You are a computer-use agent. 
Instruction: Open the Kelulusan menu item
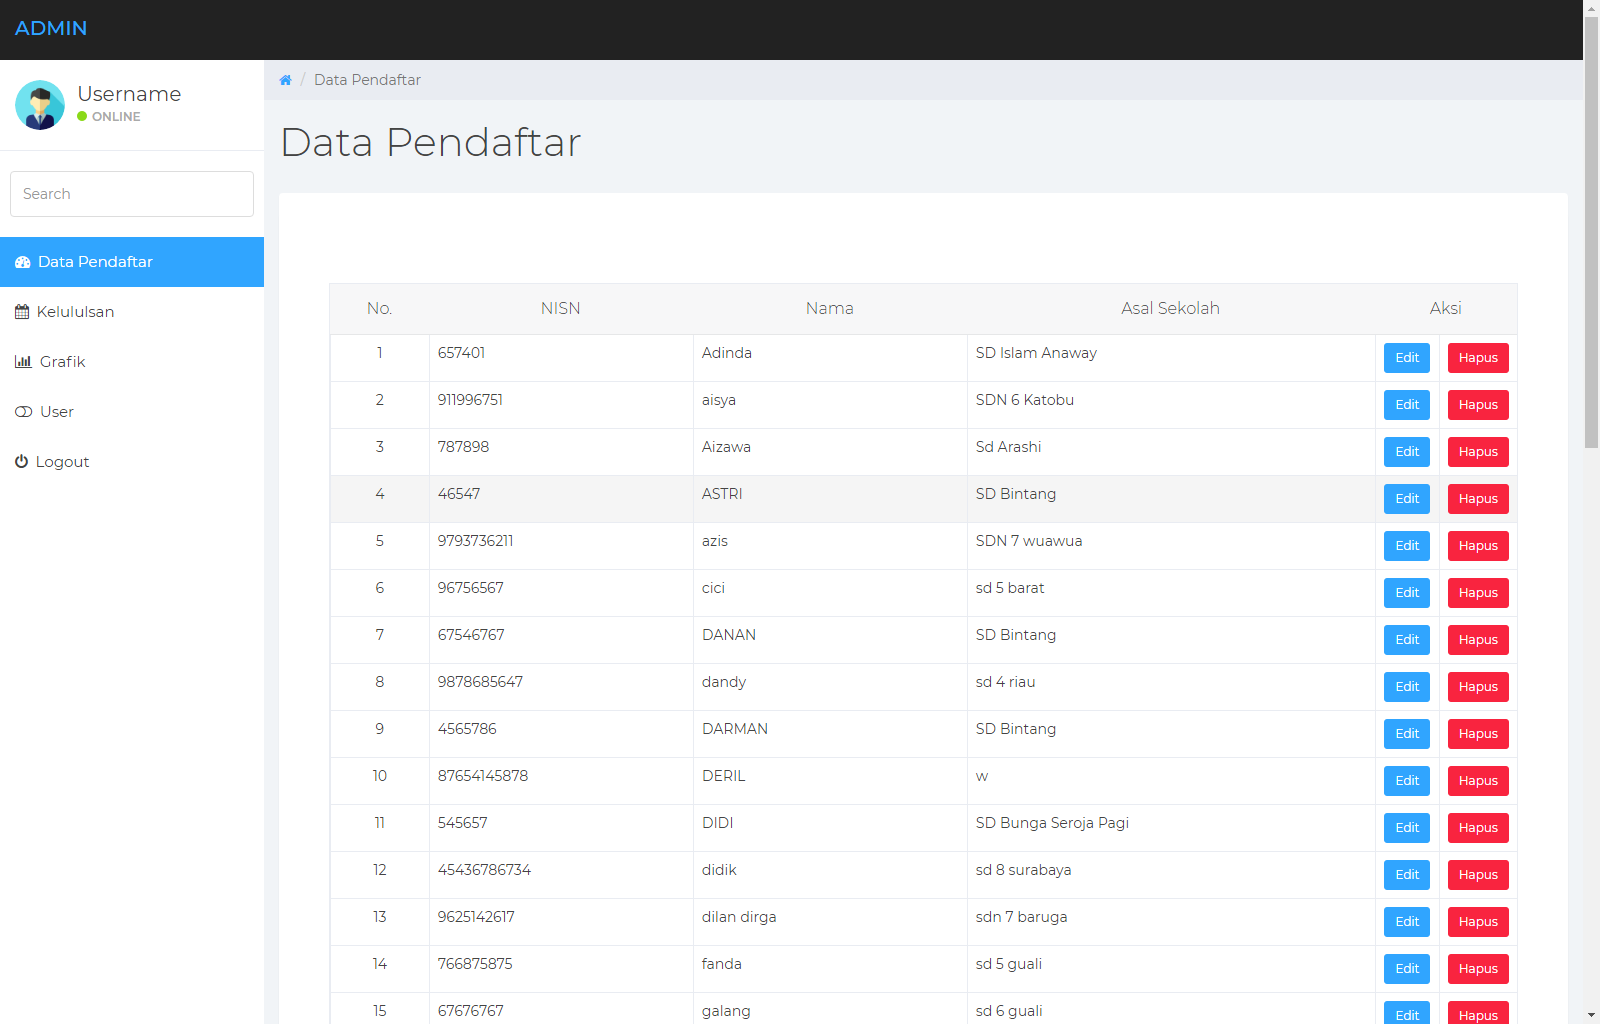coord(75,312)
